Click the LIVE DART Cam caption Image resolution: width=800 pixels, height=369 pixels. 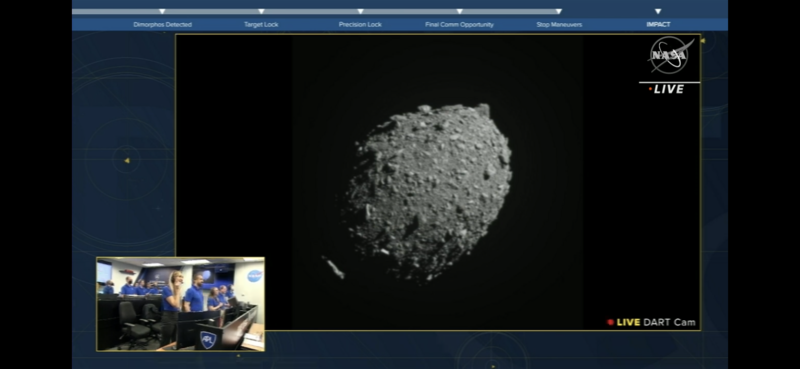pos(656,323)
